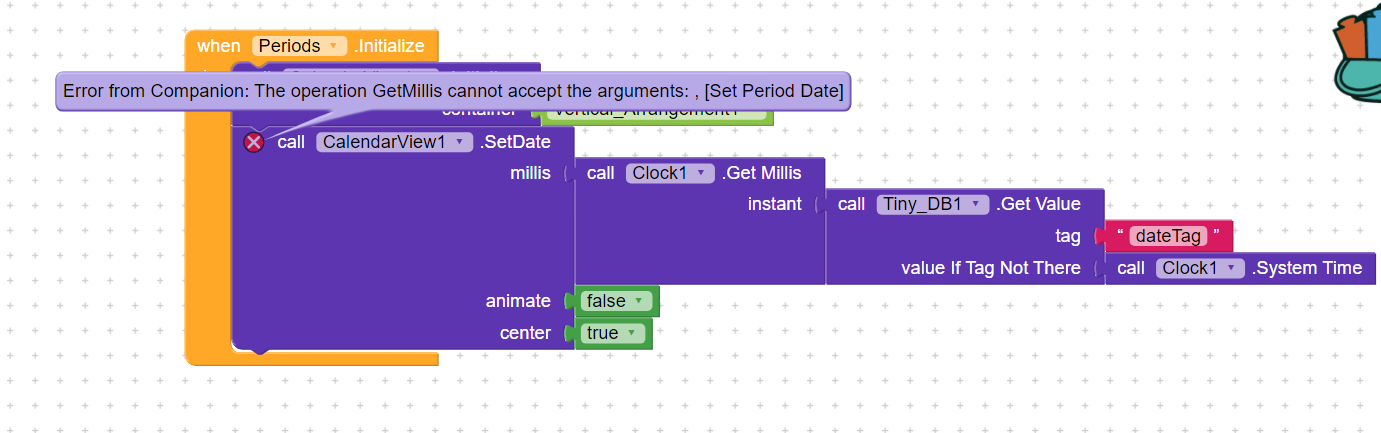1381x433 pixels.
Task: Click the red error icon on SetDate block
Action: coord(254,142)
